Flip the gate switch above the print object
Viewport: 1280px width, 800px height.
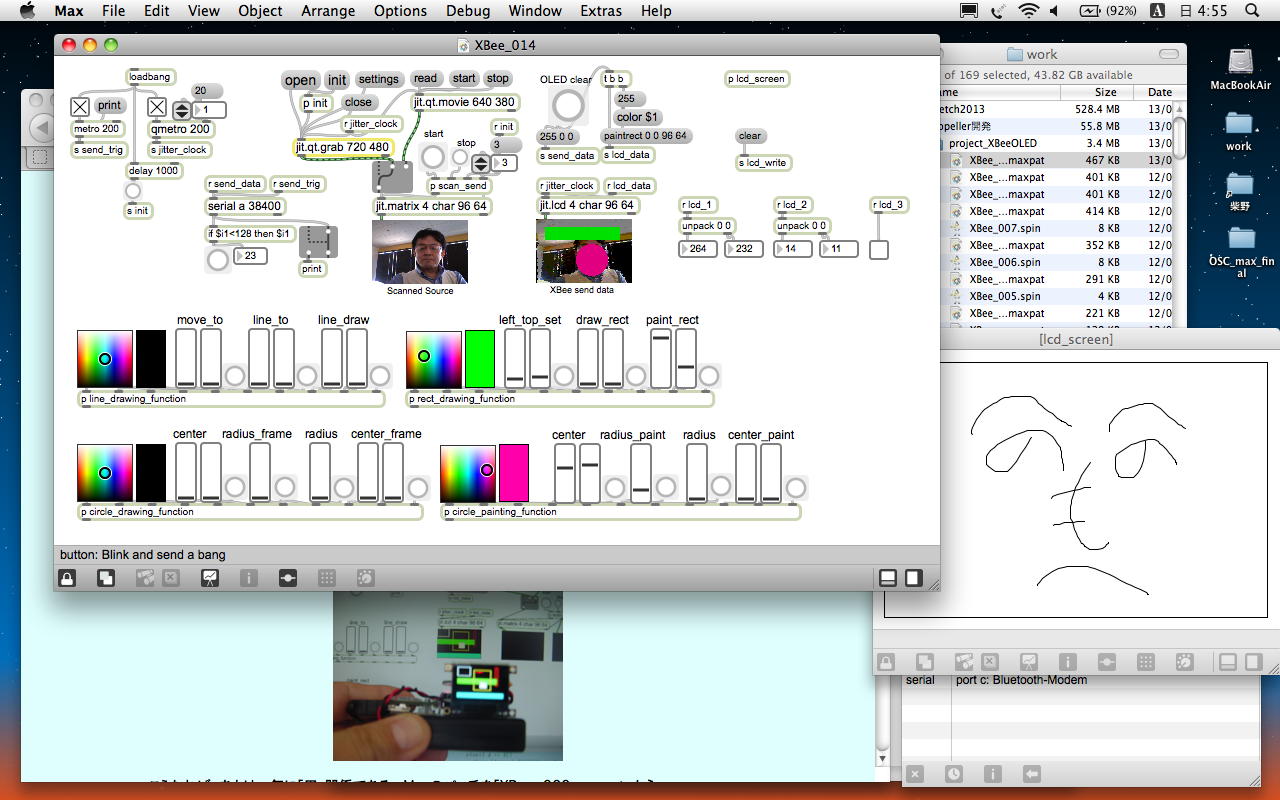pos(318,241)
